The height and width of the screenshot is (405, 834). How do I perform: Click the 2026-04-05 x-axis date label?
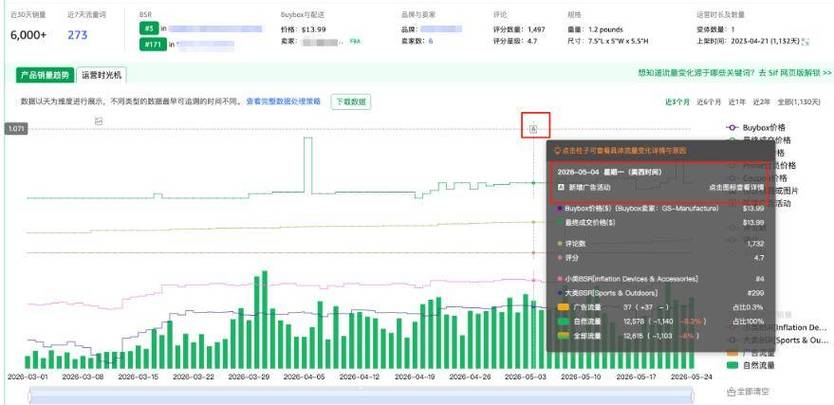(304, 376)
